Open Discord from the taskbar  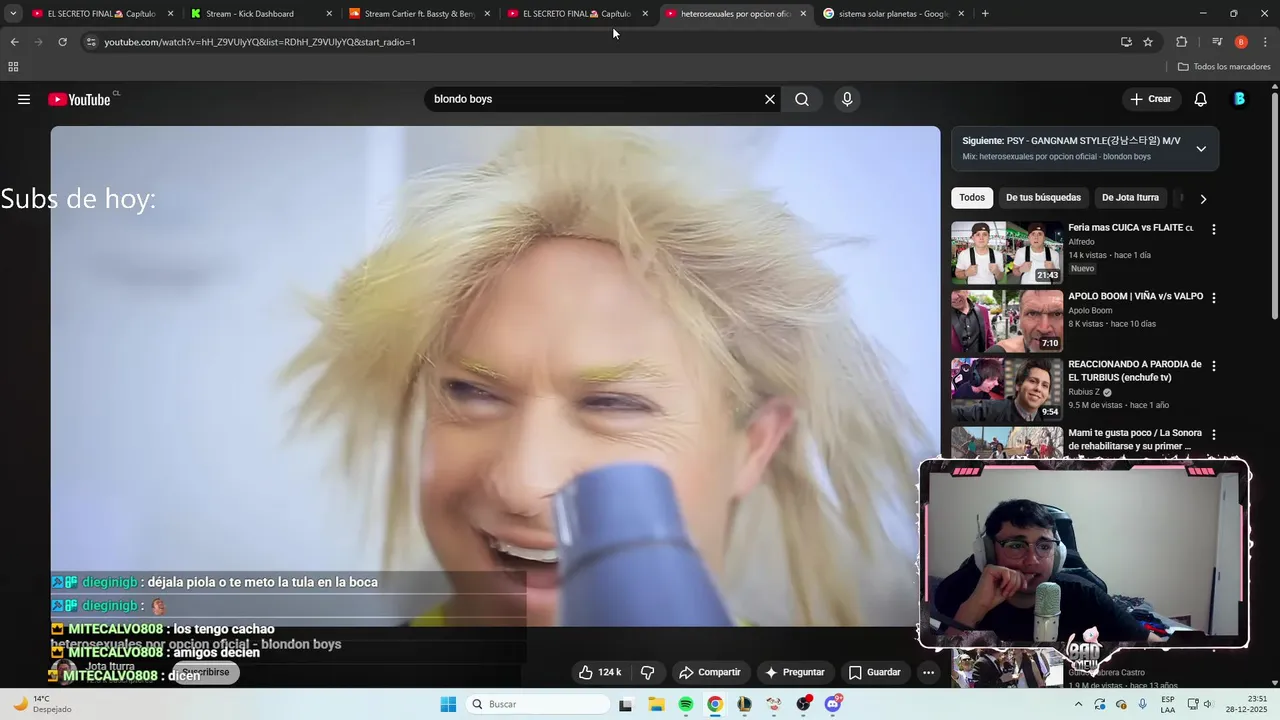click(833, 704)
